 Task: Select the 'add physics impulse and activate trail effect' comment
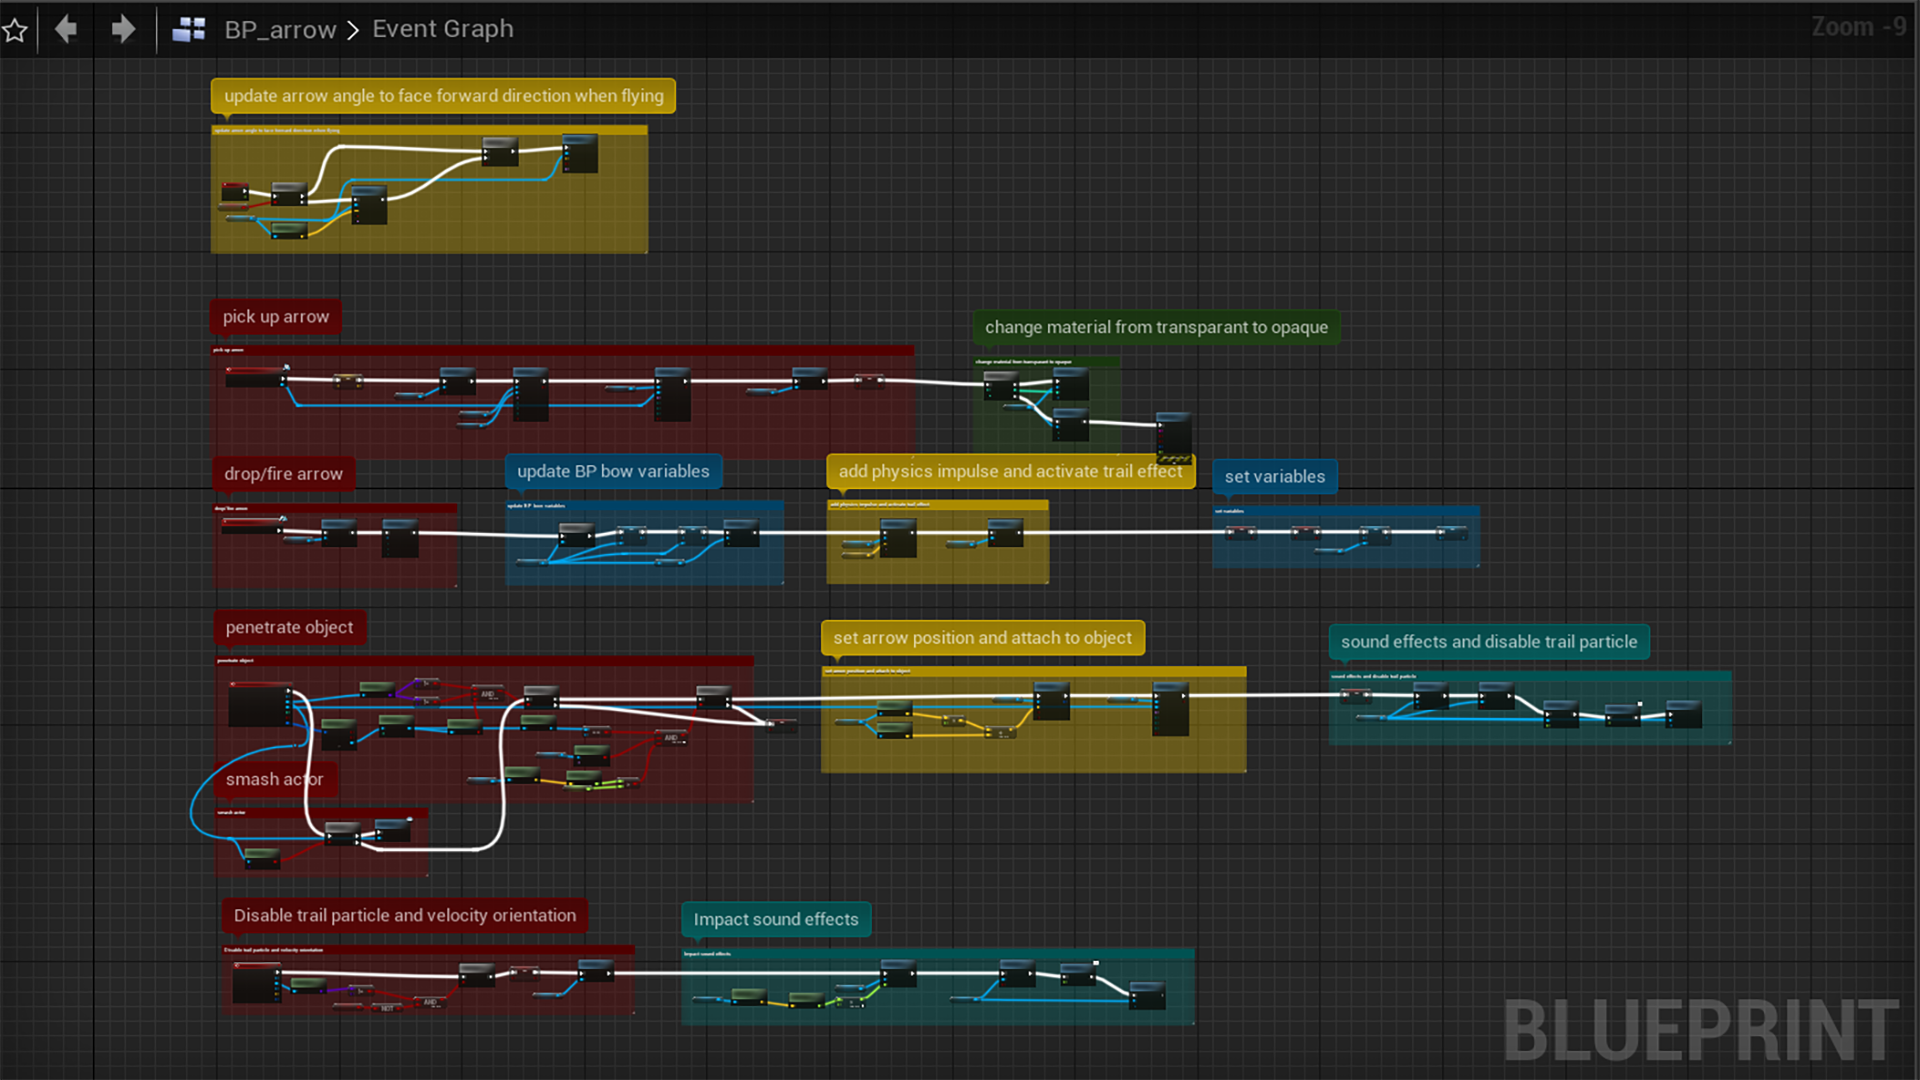point(1010,471)
